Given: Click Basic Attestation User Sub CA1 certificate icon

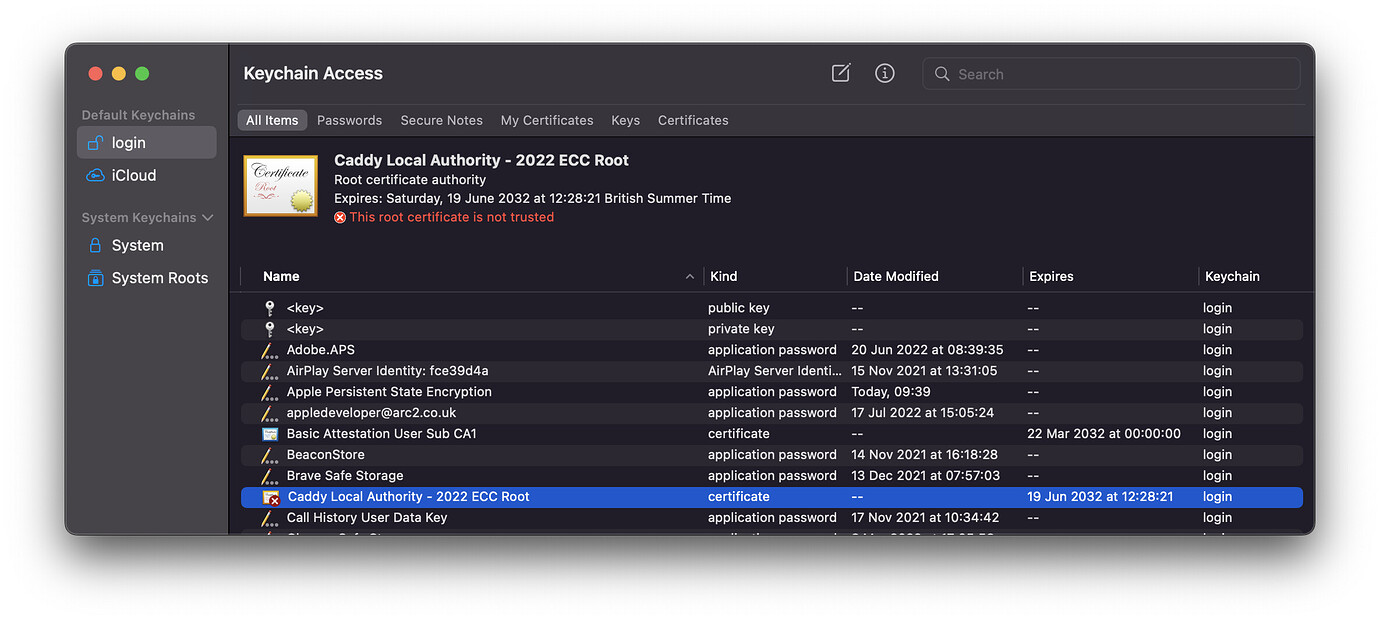Looking at the screenshot, I should coord(269,434).
